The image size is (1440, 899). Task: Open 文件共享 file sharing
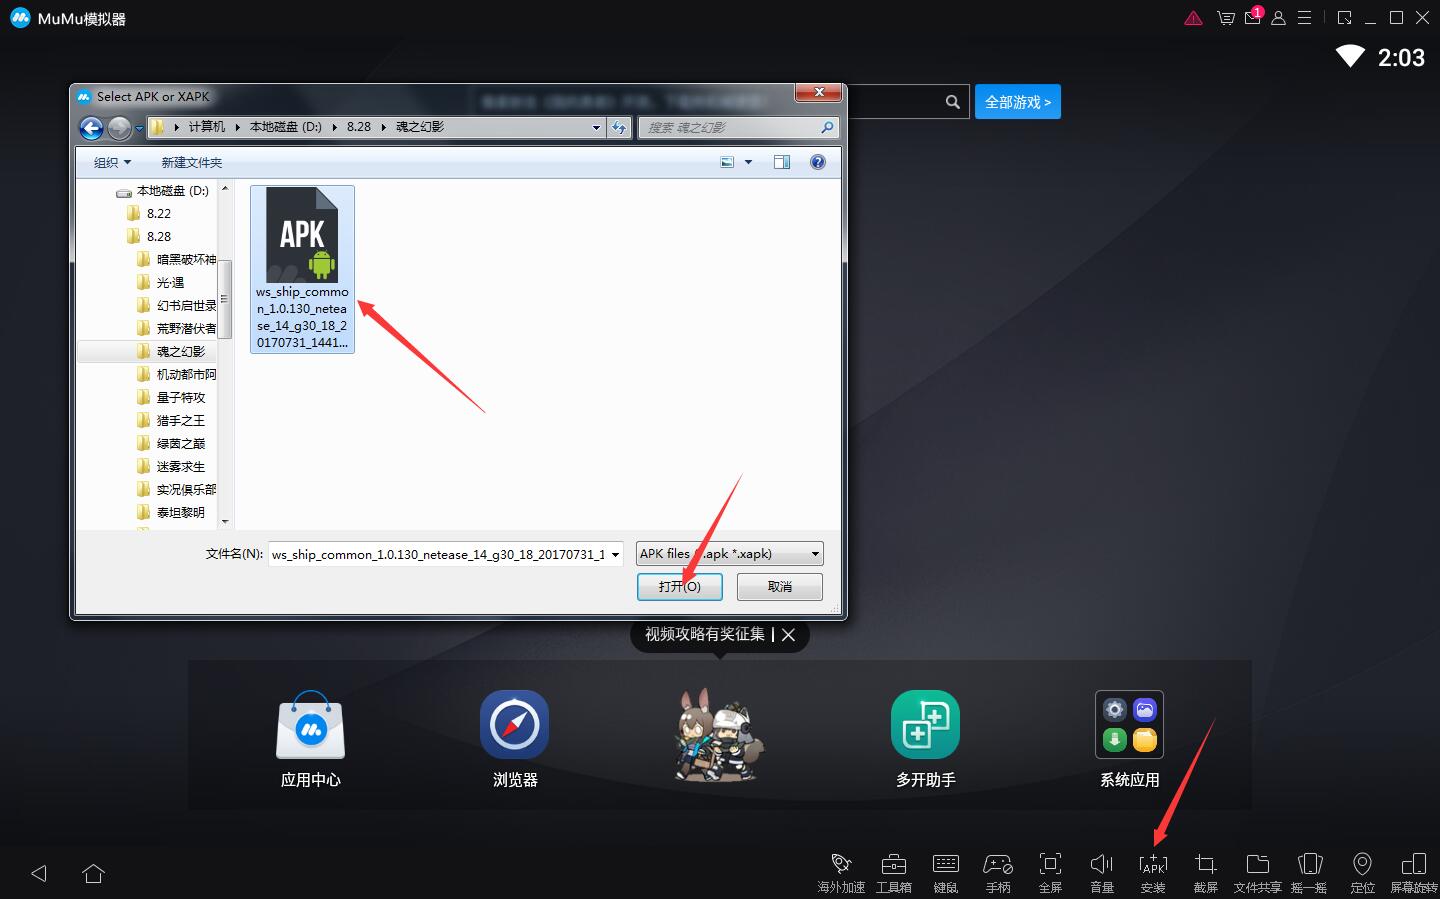pyautogui.click(x=1257, y=872)
